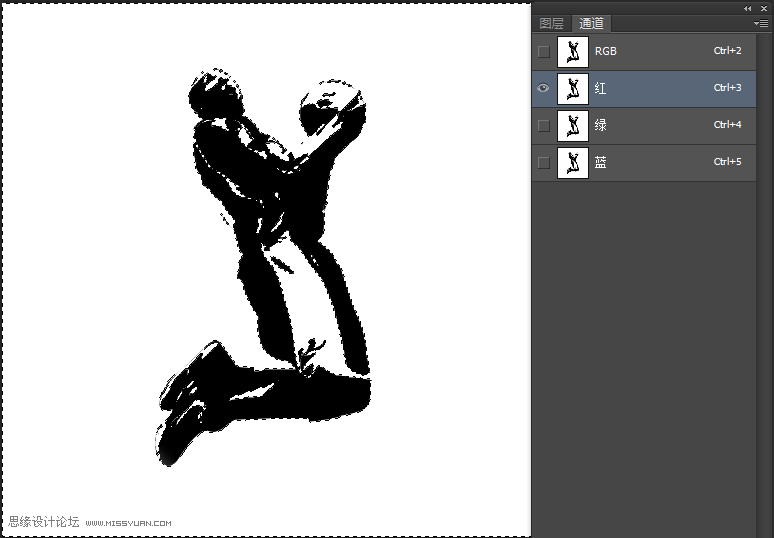This screenshot has width=774, height=538.
Task: Switch to the 图层 (Layers) tab
Action: [x=552, y=23]
